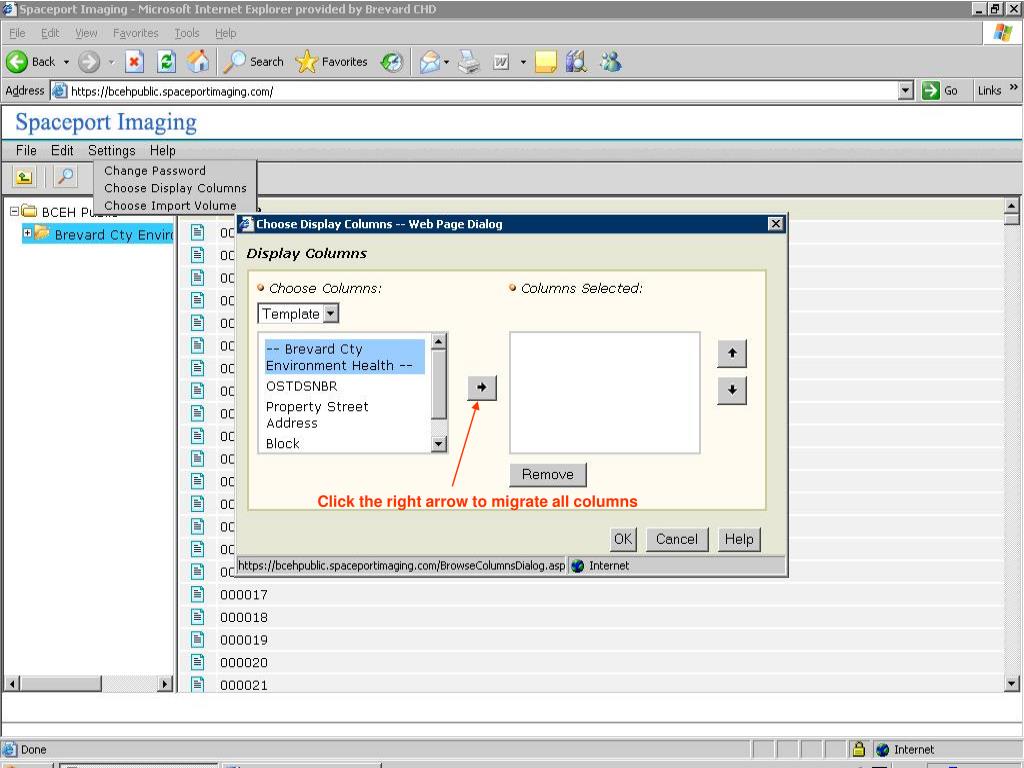Viewport: 1024px width, 768px height.
Task: Open the Spaceport Settings menu
Action: [112, 151]
